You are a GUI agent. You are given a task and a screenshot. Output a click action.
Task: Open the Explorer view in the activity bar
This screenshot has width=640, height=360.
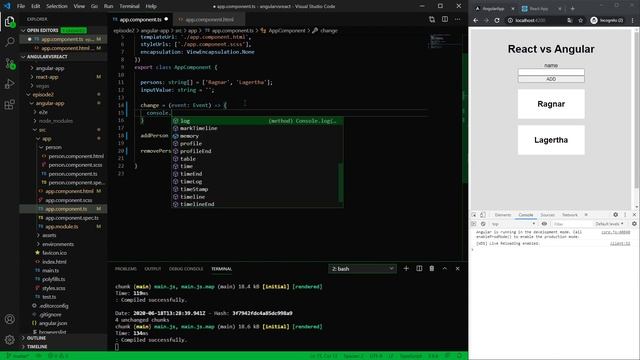click(10, 21)
